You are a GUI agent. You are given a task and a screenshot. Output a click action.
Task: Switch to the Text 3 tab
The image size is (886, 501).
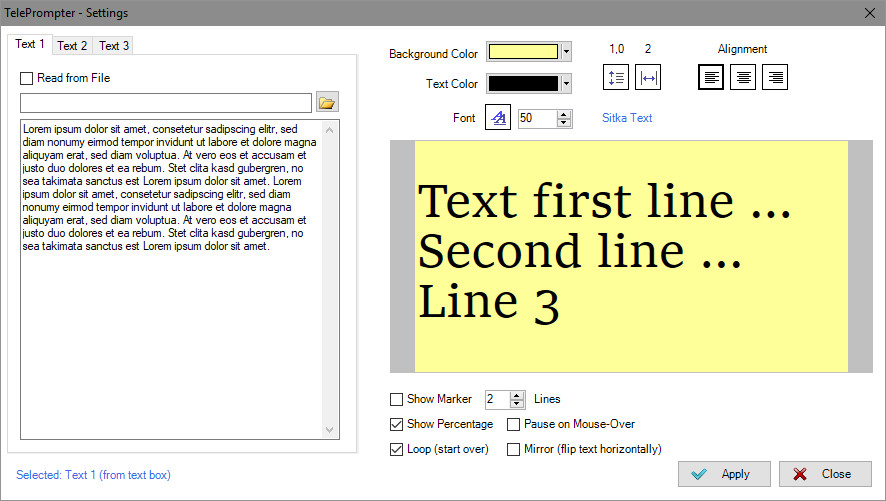[x=114, y=46]
